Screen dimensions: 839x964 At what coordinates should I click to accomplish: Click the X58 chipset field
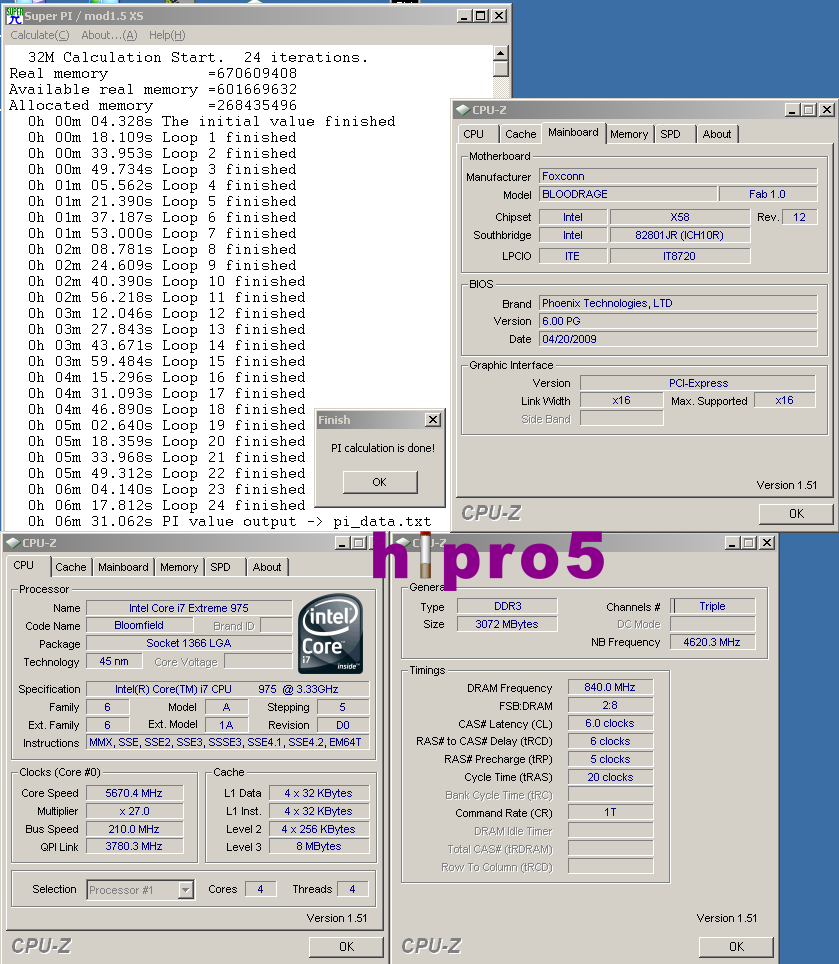click(x=680, y=217)
